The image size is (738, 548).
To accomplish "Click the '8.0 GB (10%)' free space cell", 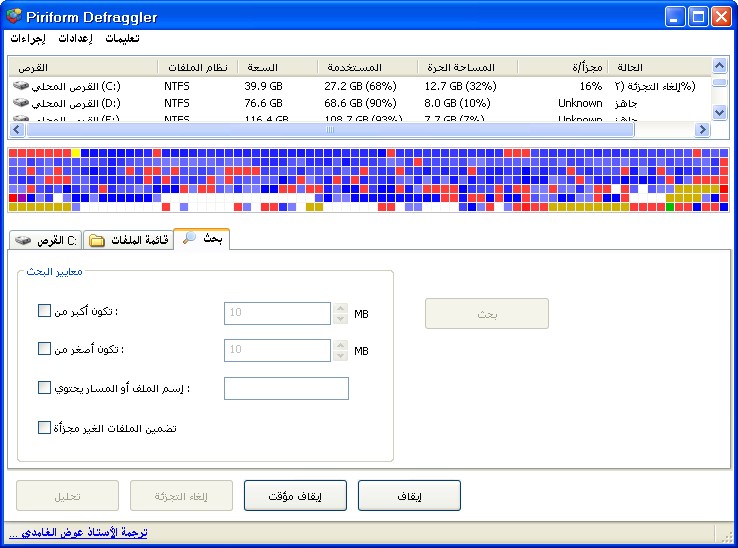I will [457, 103].
